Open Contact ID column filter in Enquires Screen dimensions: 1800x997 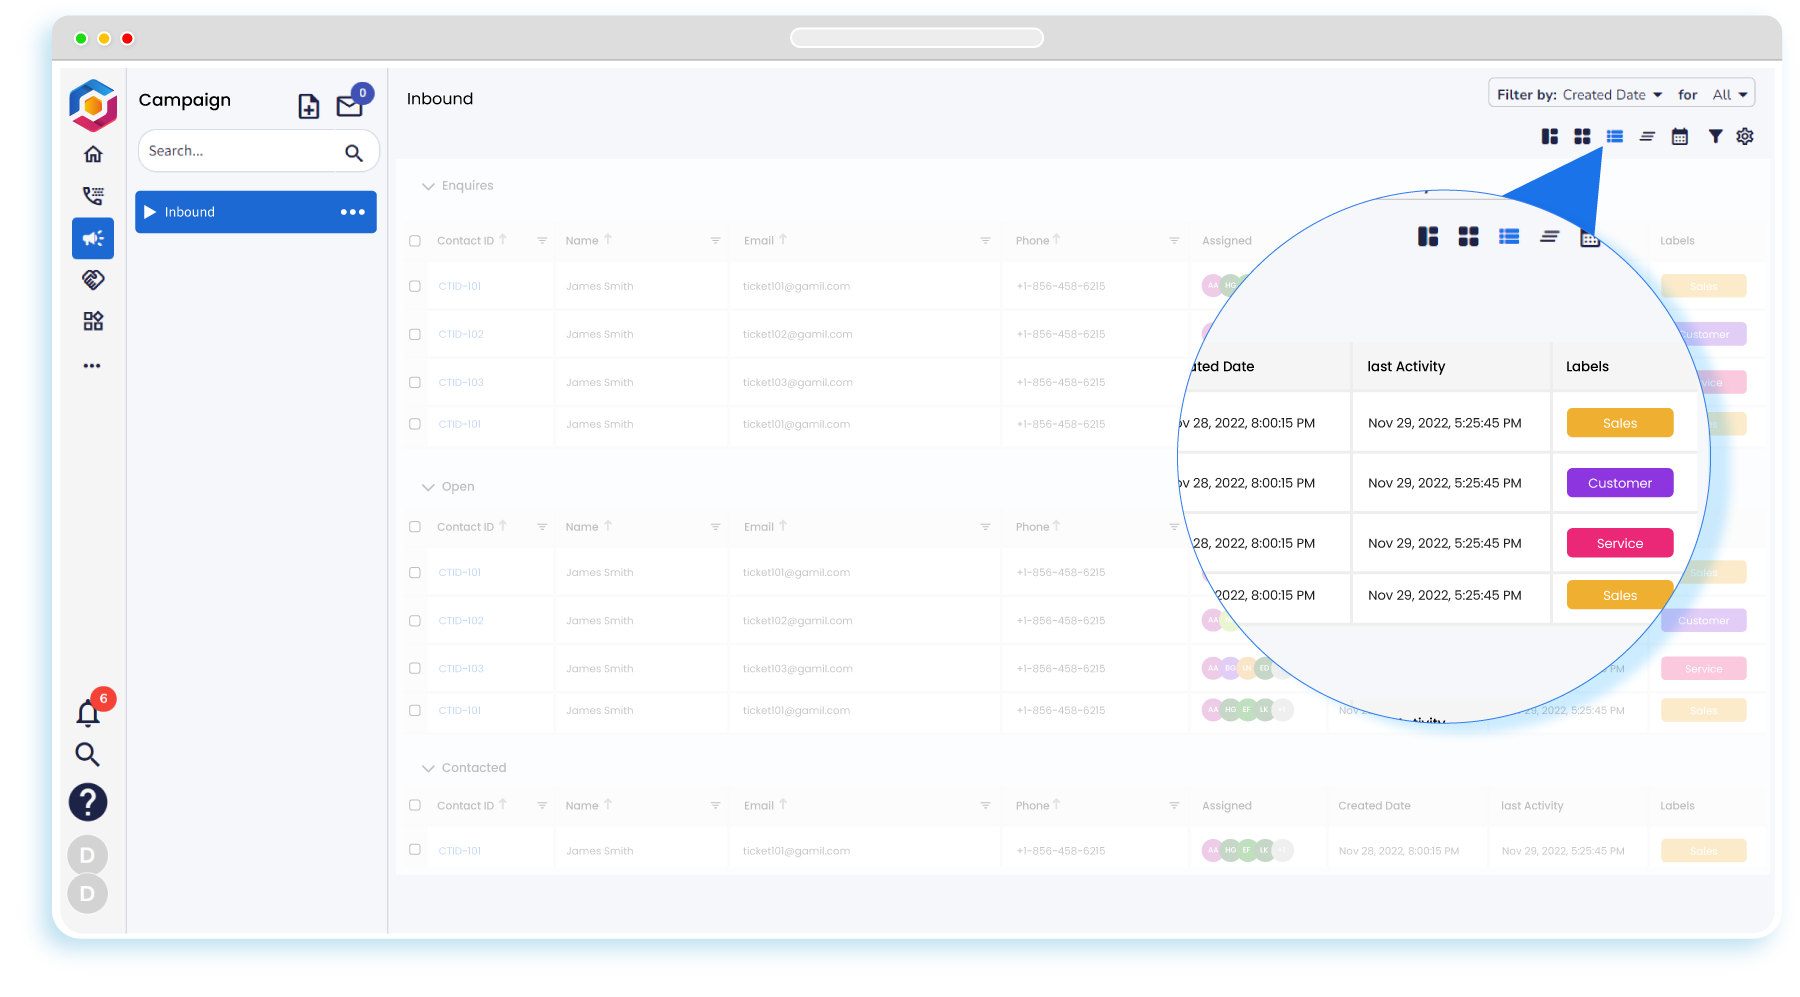coord(542,240)
